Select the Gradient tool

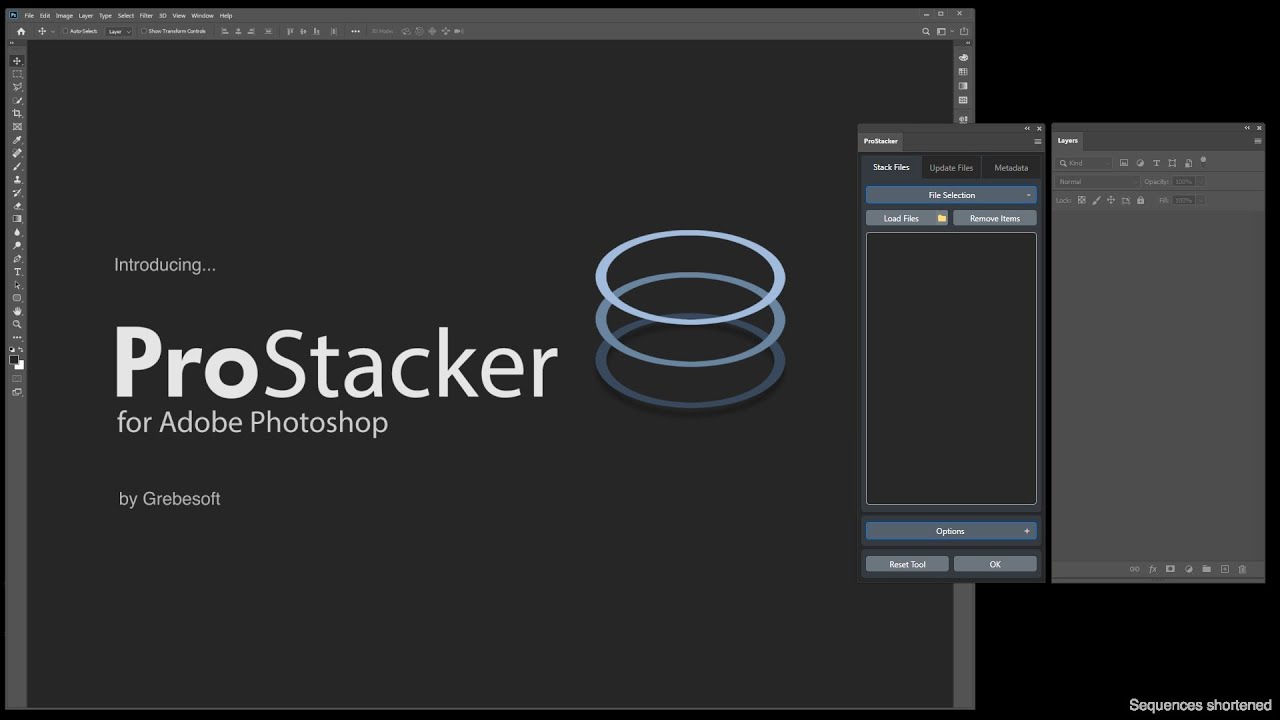coord(17,219)
